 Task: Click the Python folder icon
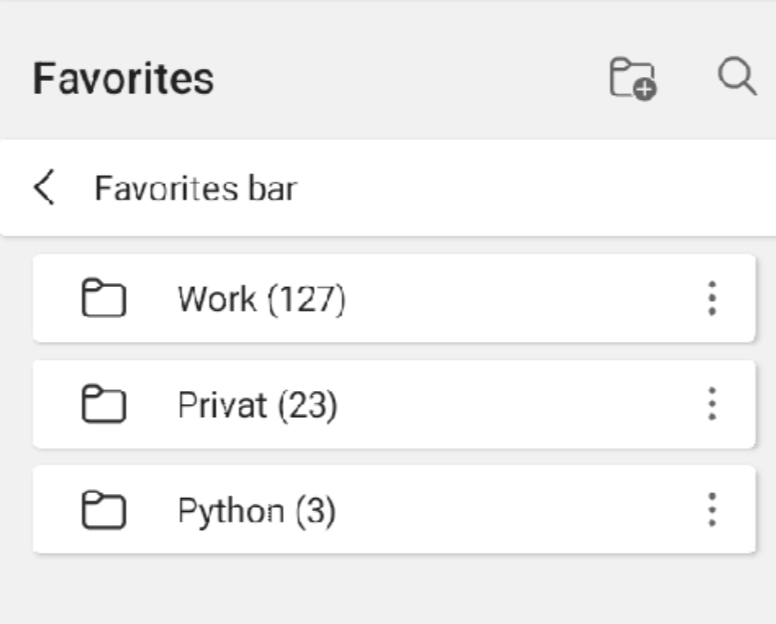102,510
